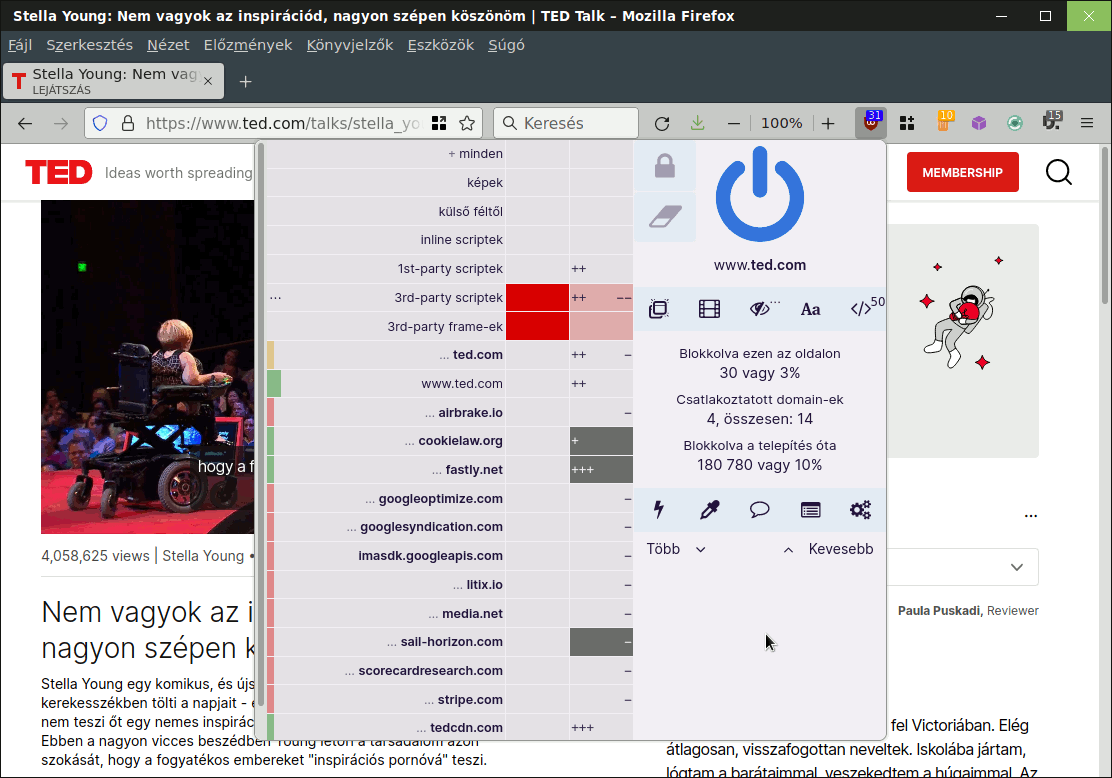
Task: Click the green circular extension icon
Action: [1015, 123]
